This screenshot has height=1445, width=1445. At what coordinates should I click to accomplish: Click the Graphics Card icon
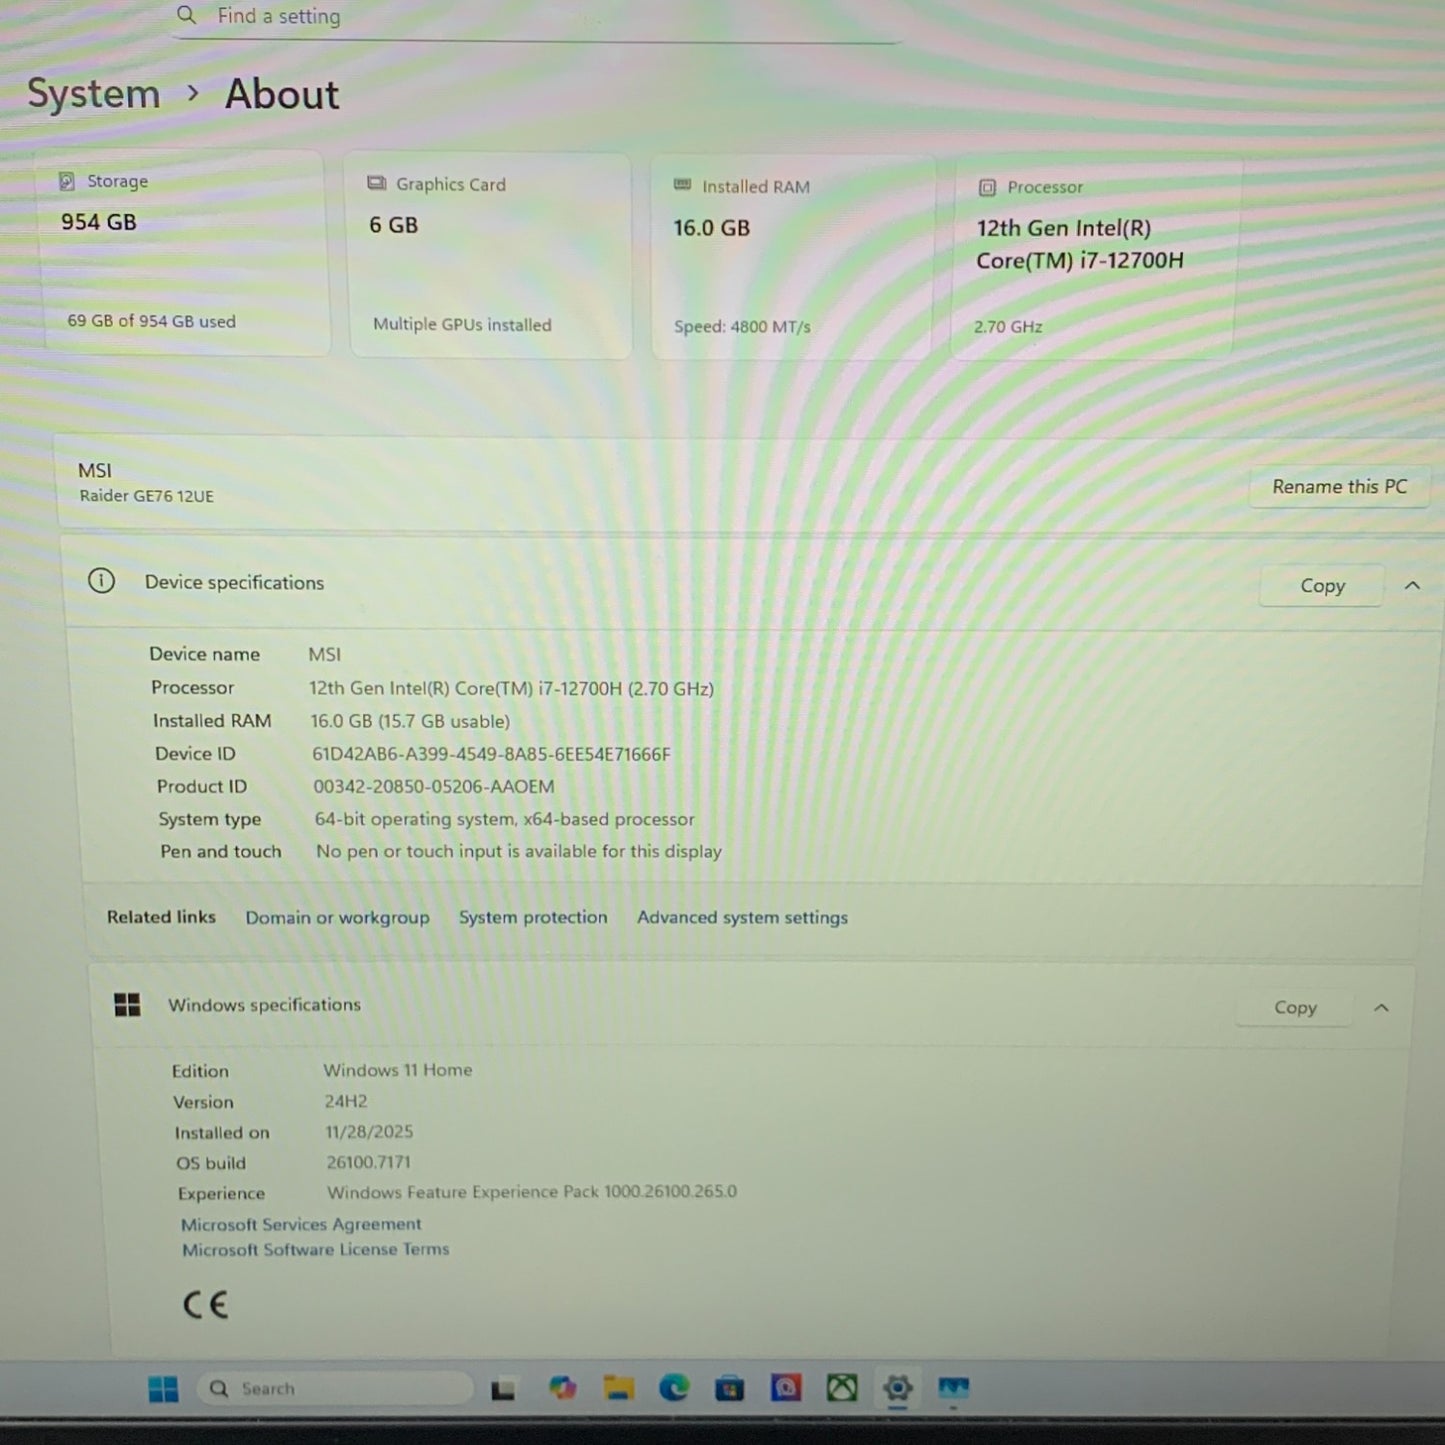point(376,184)
